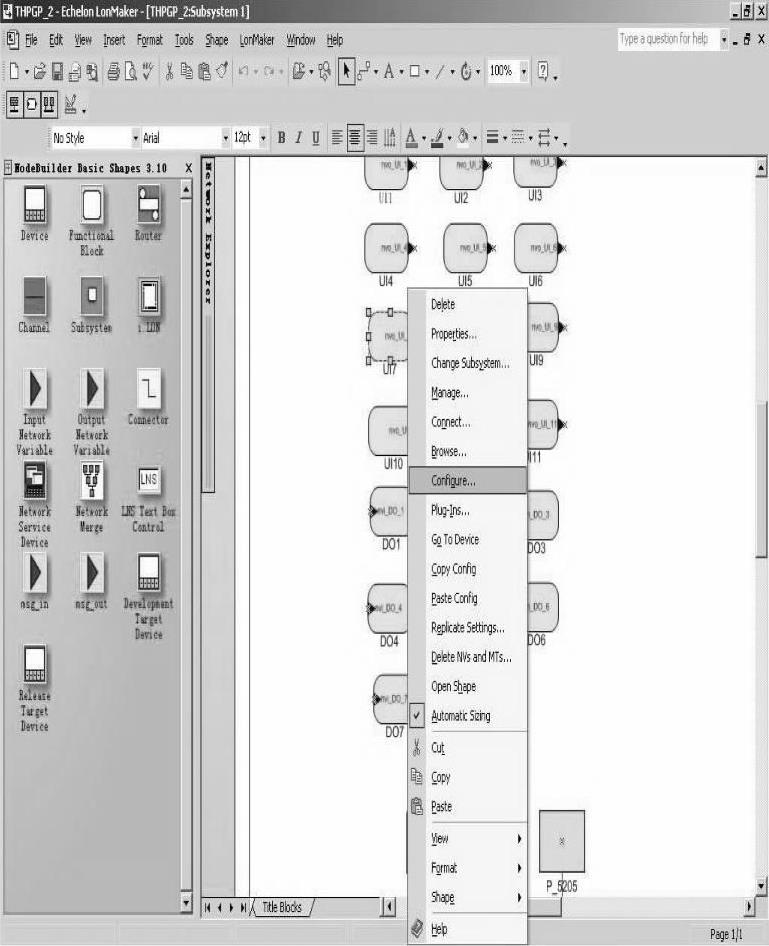Expand the Shape submenu in context menu
This screenshot has width=769, height=946.
(467, 898)
